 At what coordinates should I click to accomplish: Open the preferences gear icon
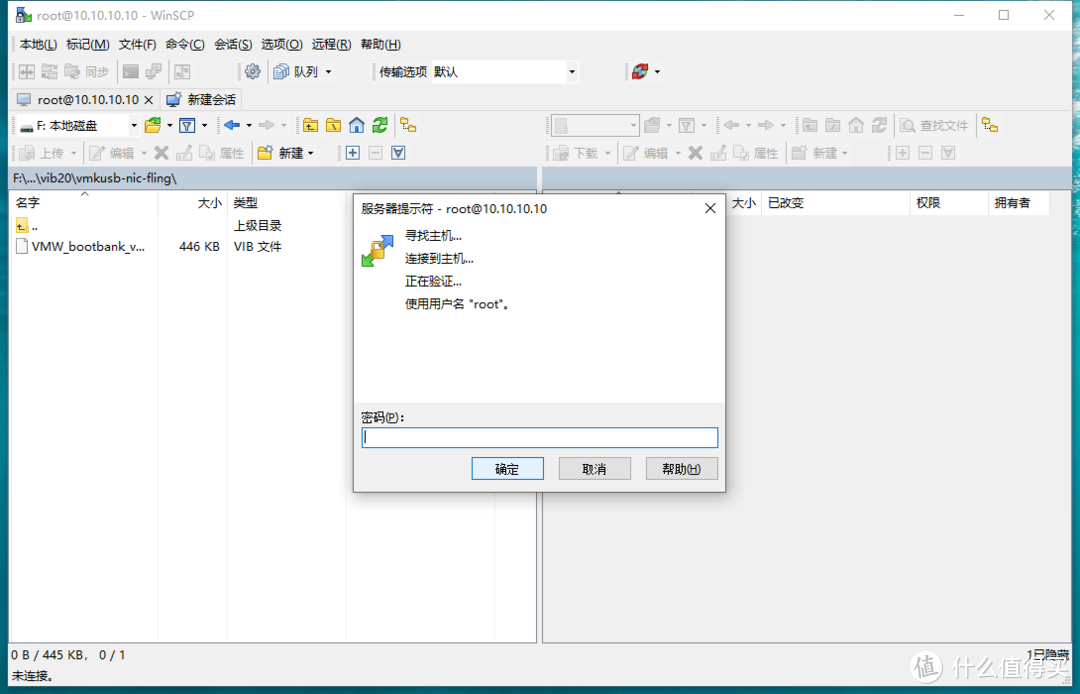[253, 72]
